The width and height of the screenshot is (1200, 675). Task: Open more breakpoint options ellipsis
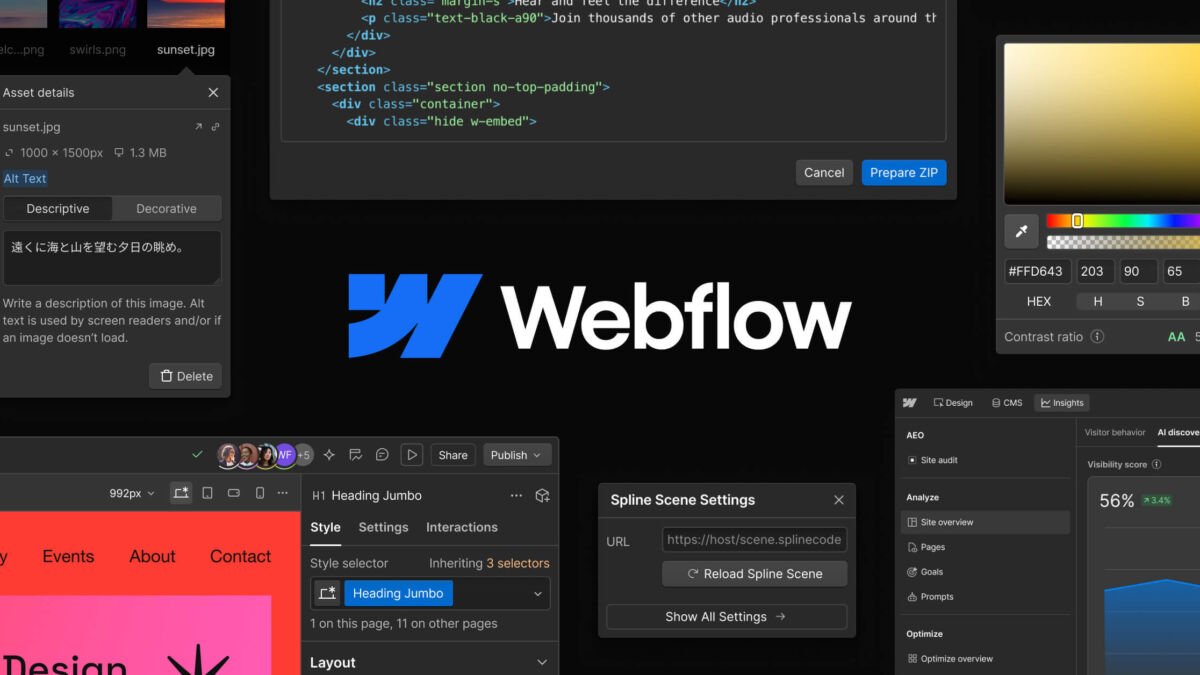coord(285,493)
